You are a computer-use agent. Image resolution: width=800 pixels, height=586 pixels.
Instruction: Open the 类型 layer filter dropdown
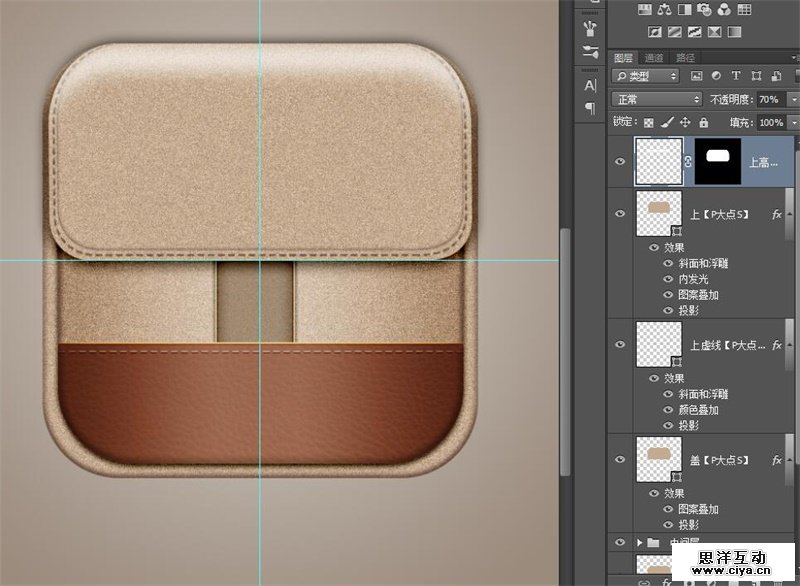click(x=645, y=76)
